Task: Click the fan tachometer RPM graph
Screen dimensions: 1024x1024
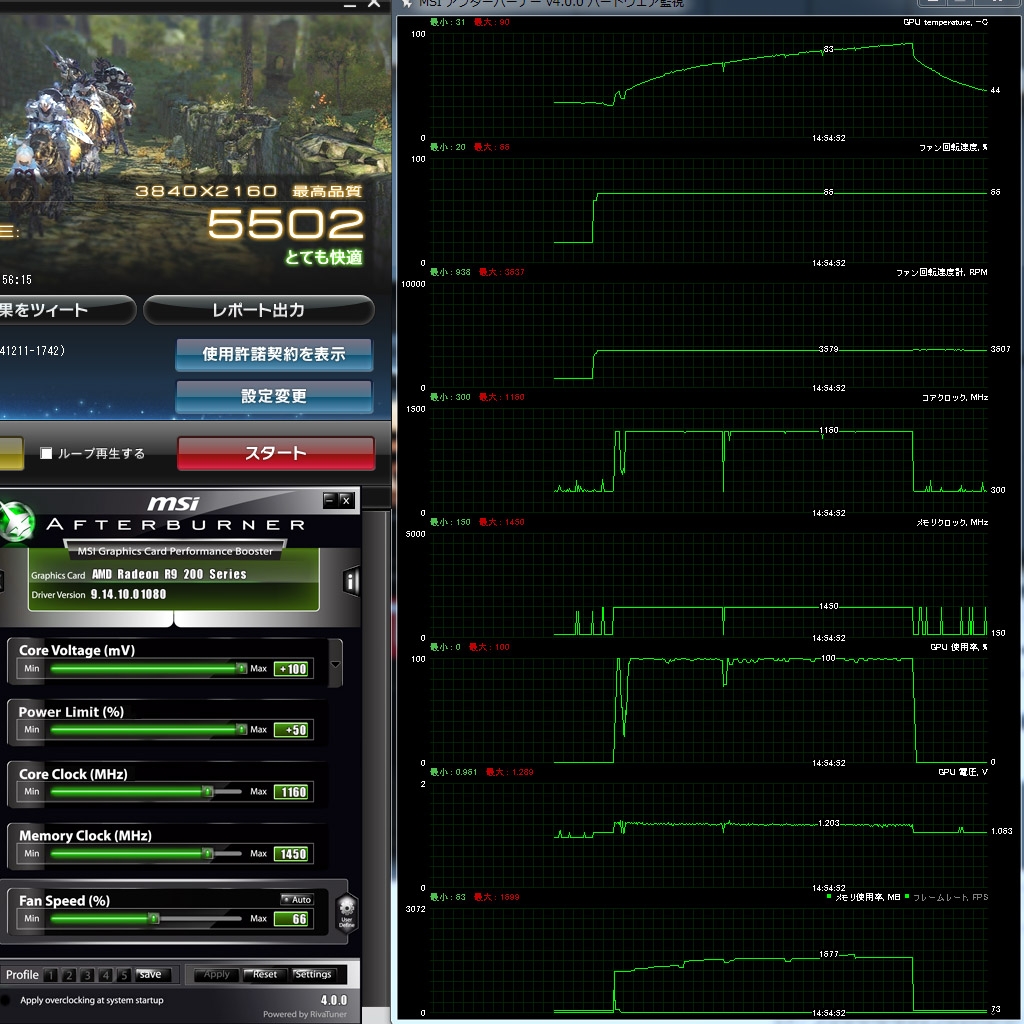Action: 707,334
